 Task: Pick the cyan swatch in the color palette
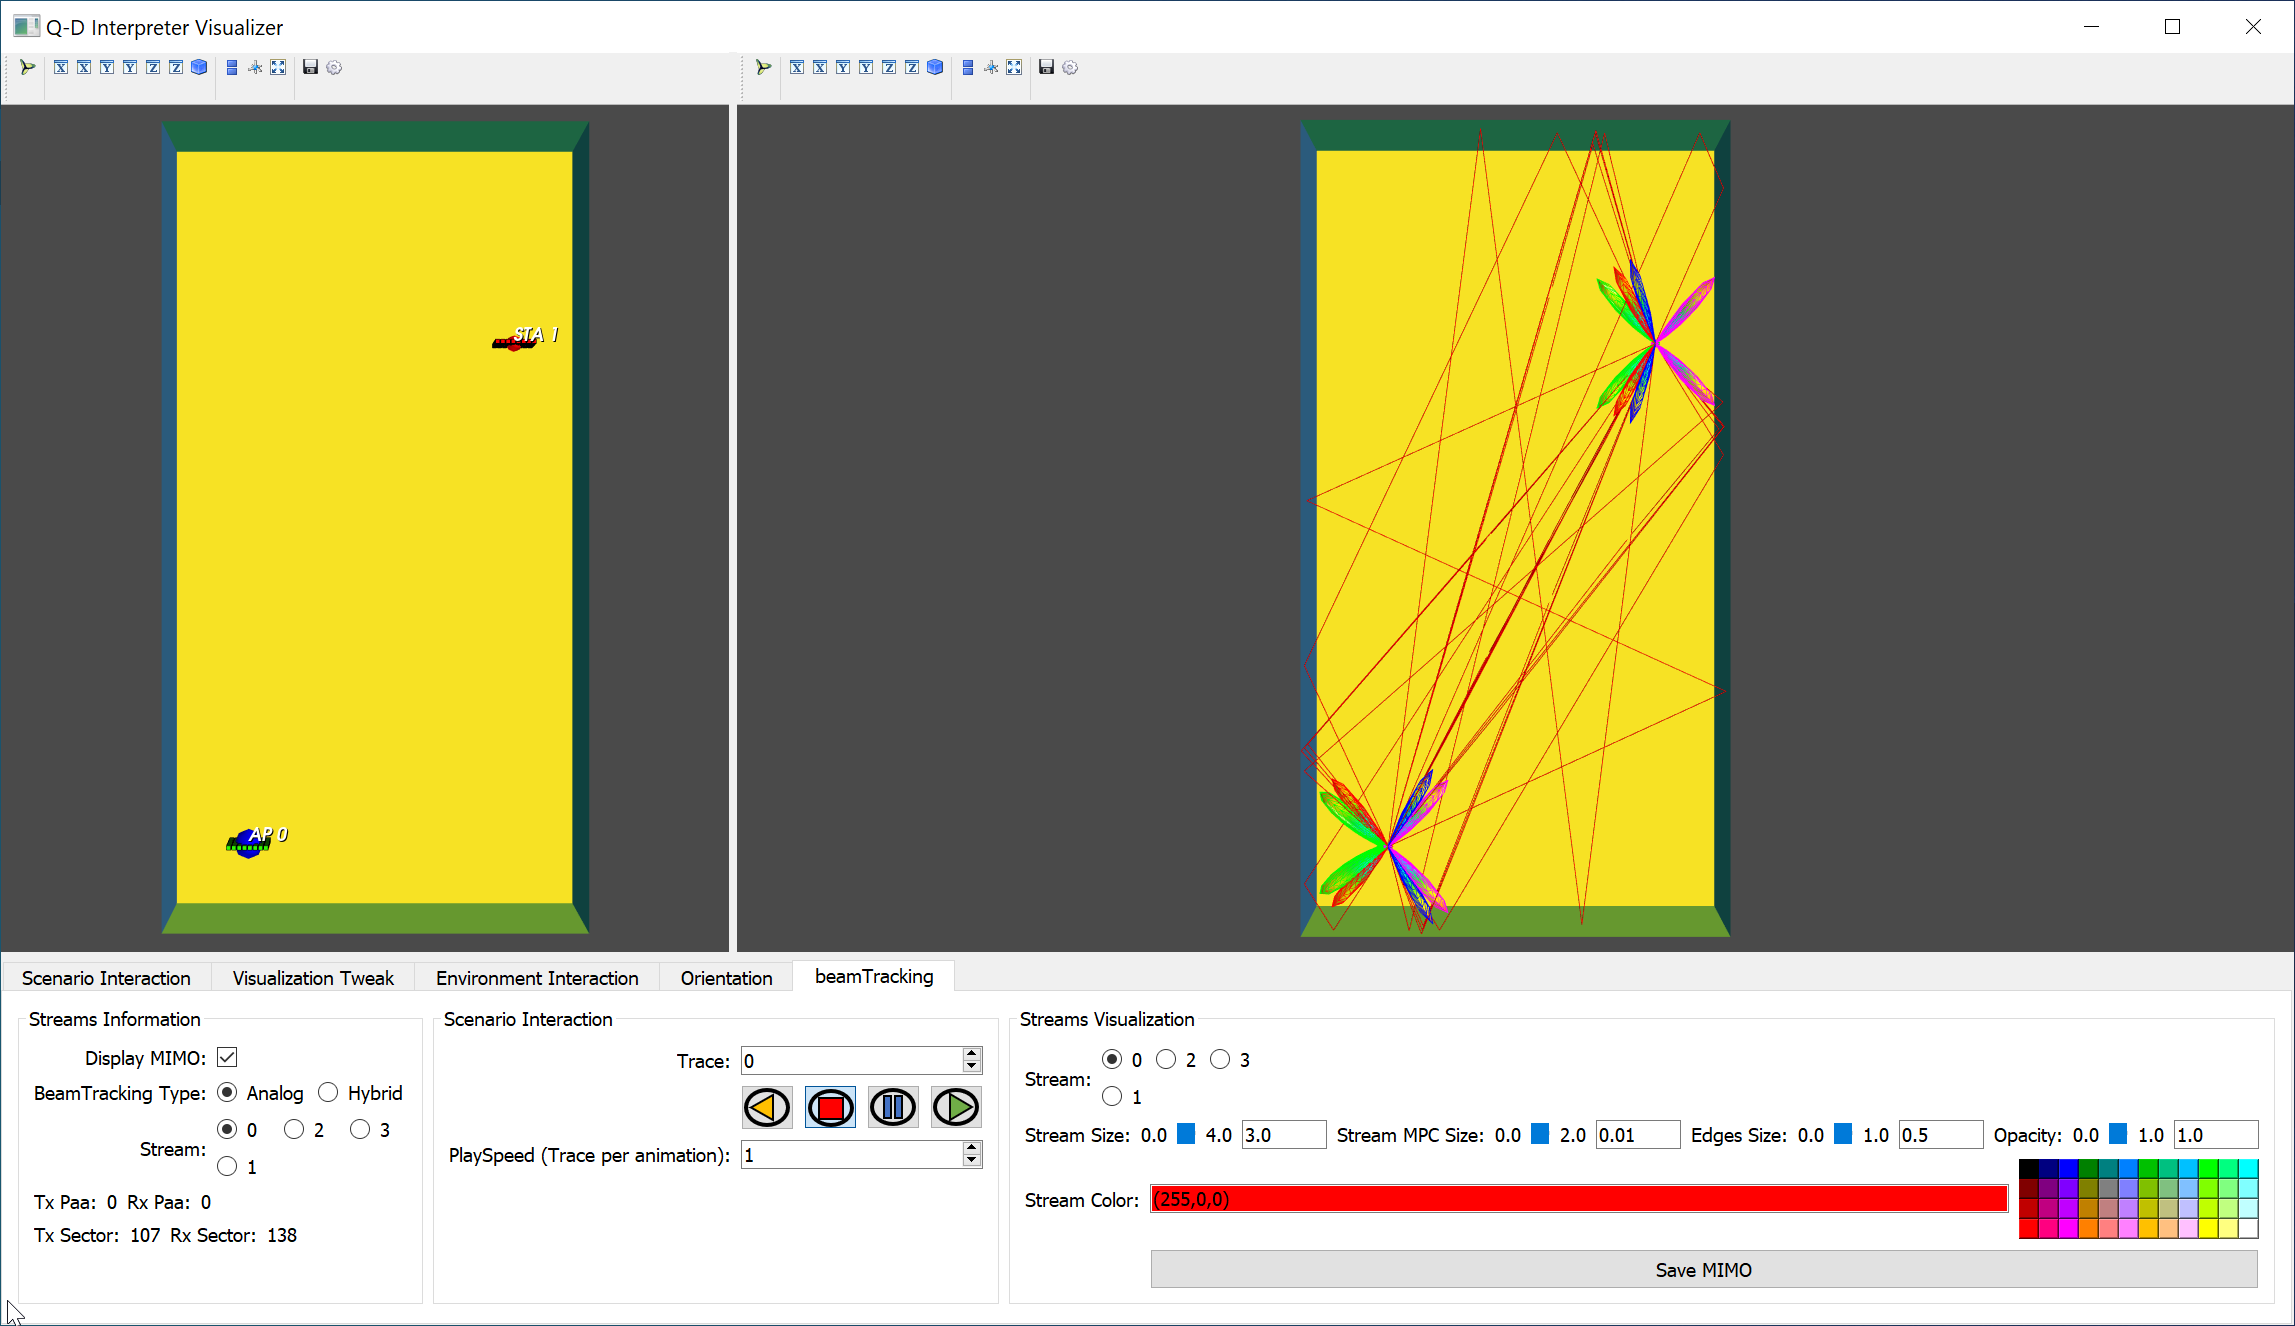click(2248, 1168)
